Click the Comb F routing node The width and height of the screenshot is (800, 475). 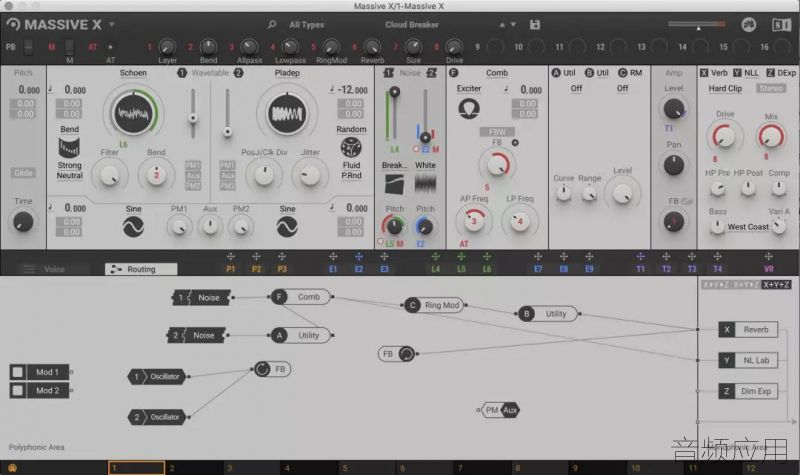click(x=301, y=297)
